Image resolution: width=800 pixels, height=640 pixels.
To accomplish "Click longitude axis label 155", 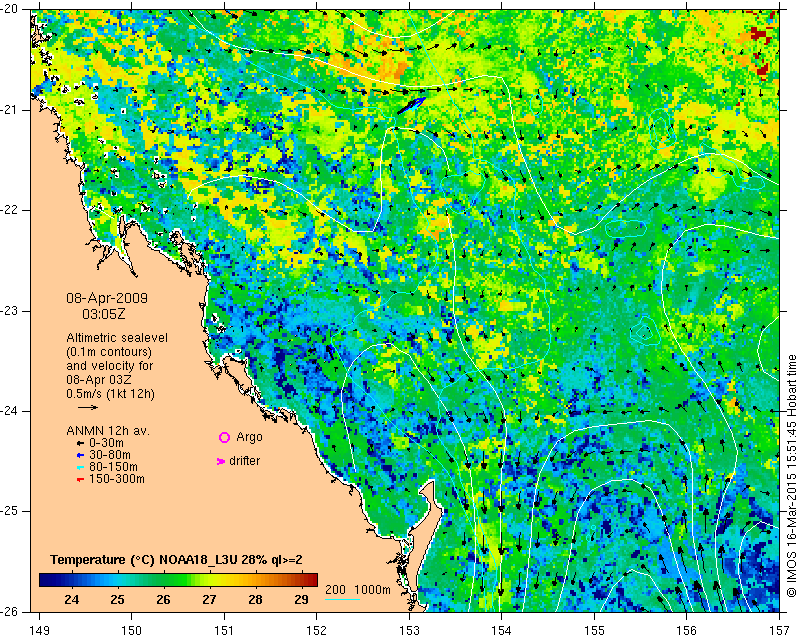I will click(x=594, y=631).
